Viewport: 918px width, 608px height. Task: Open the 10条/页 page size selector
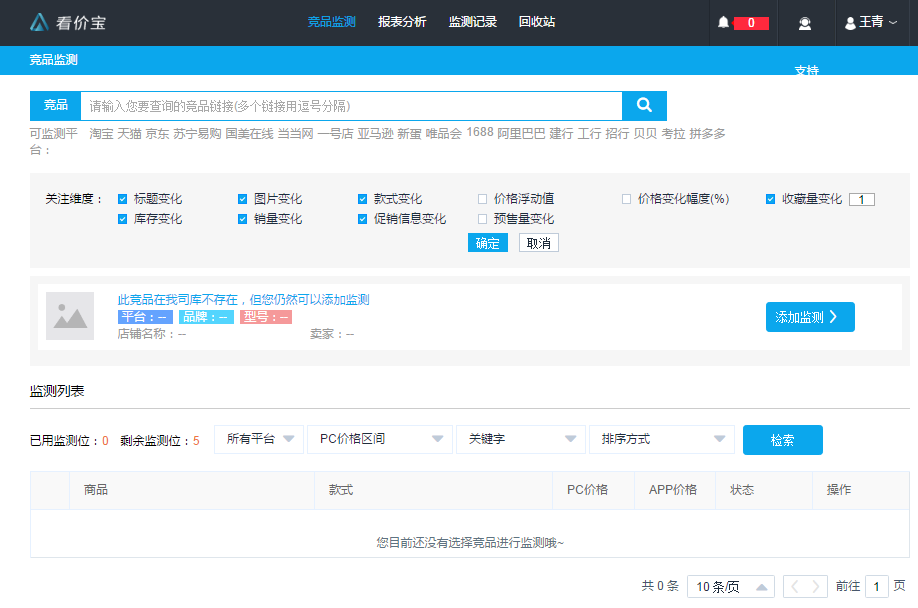pyautogui.click(x=731, y=586)
